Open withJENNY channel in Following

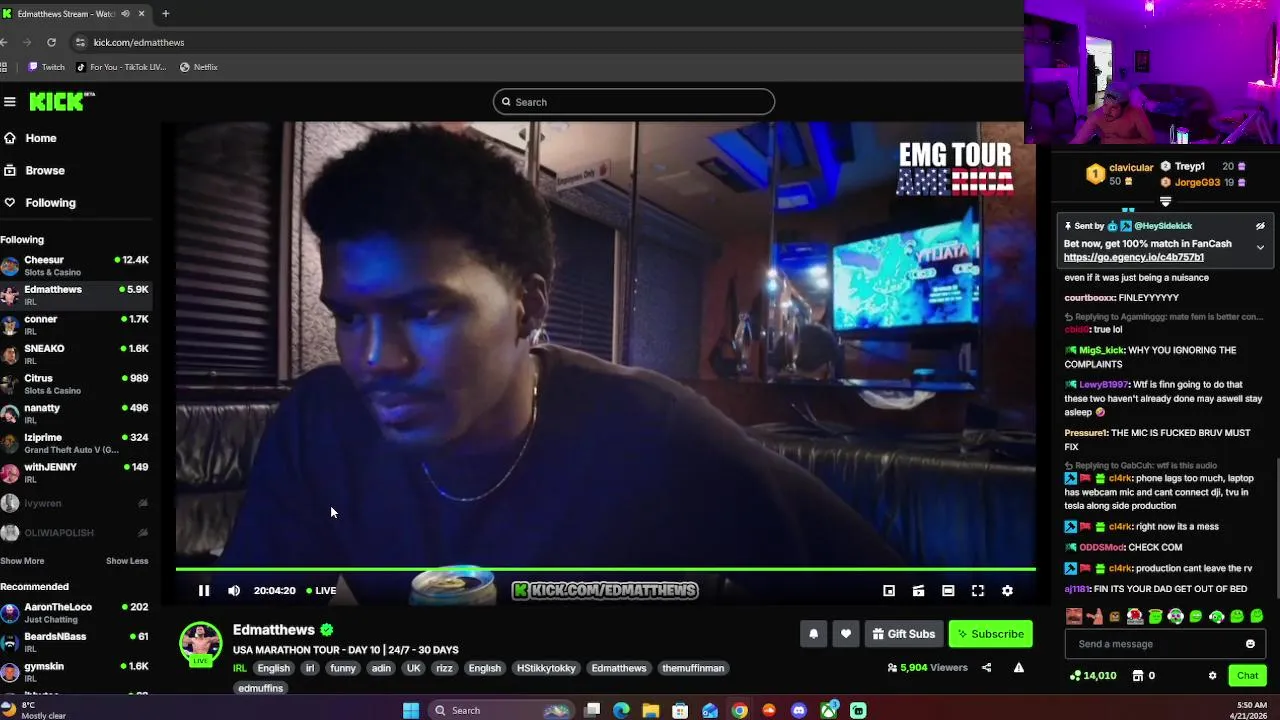(76, 472)
